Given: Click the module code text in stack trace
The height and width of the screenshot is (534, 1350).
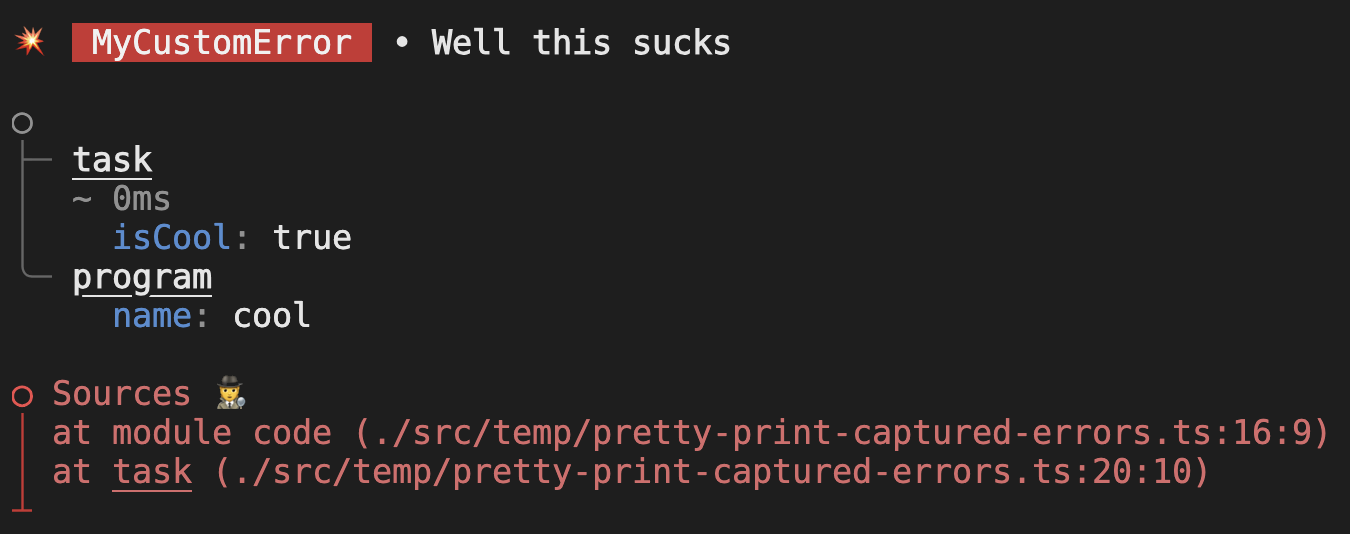Looking at the screenshot, I should coord(222,433).
